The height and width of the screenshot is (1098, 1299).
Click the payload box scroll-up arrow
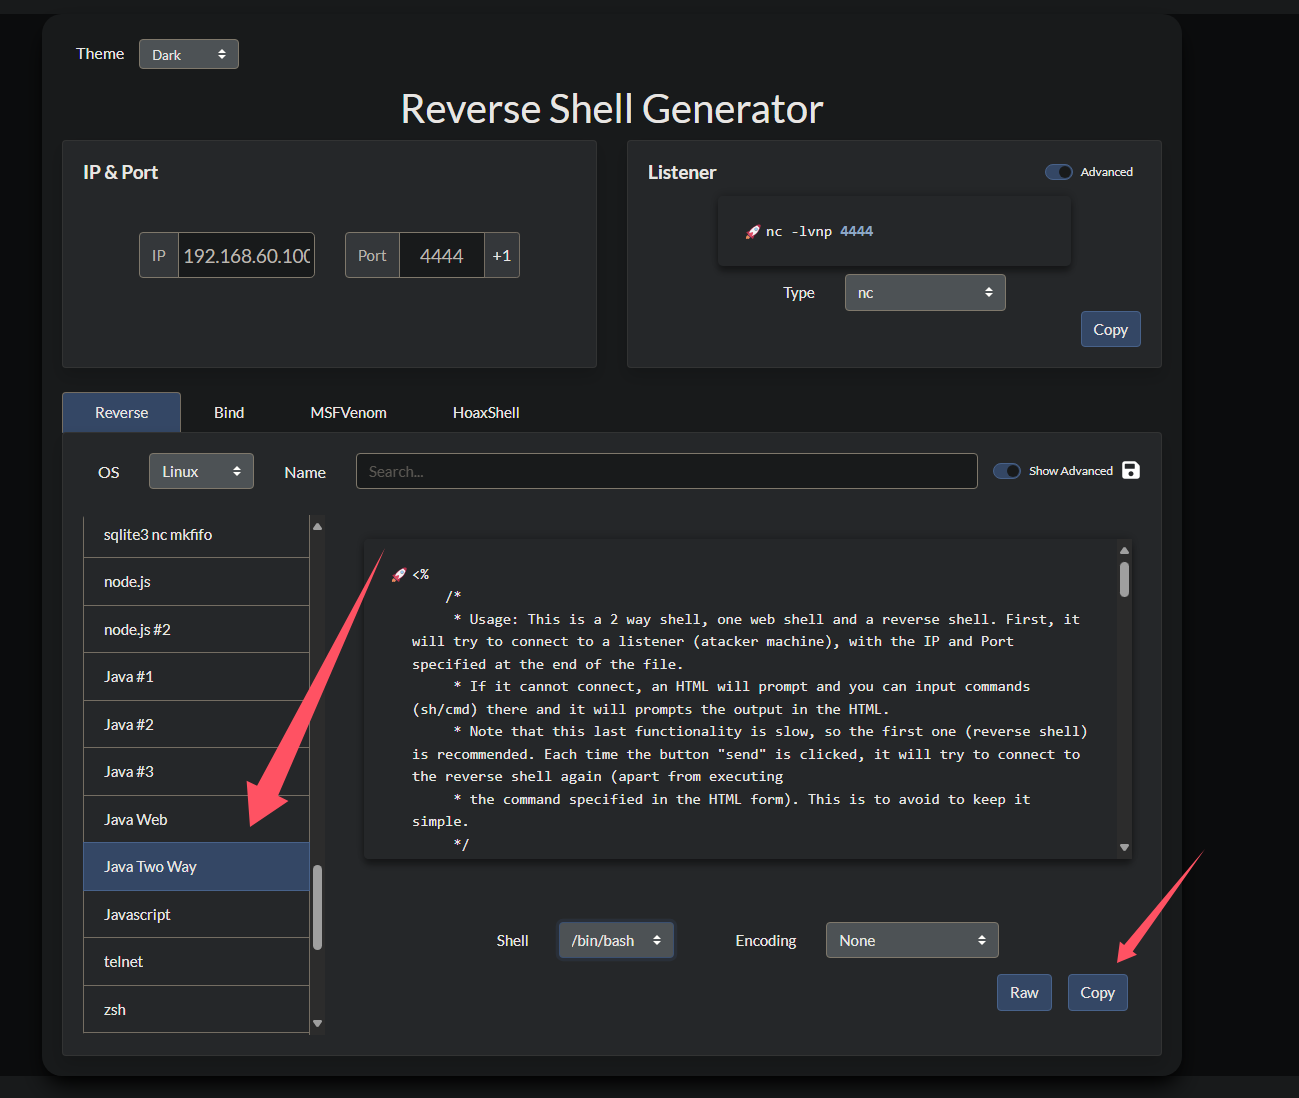tap(1124, 550)
